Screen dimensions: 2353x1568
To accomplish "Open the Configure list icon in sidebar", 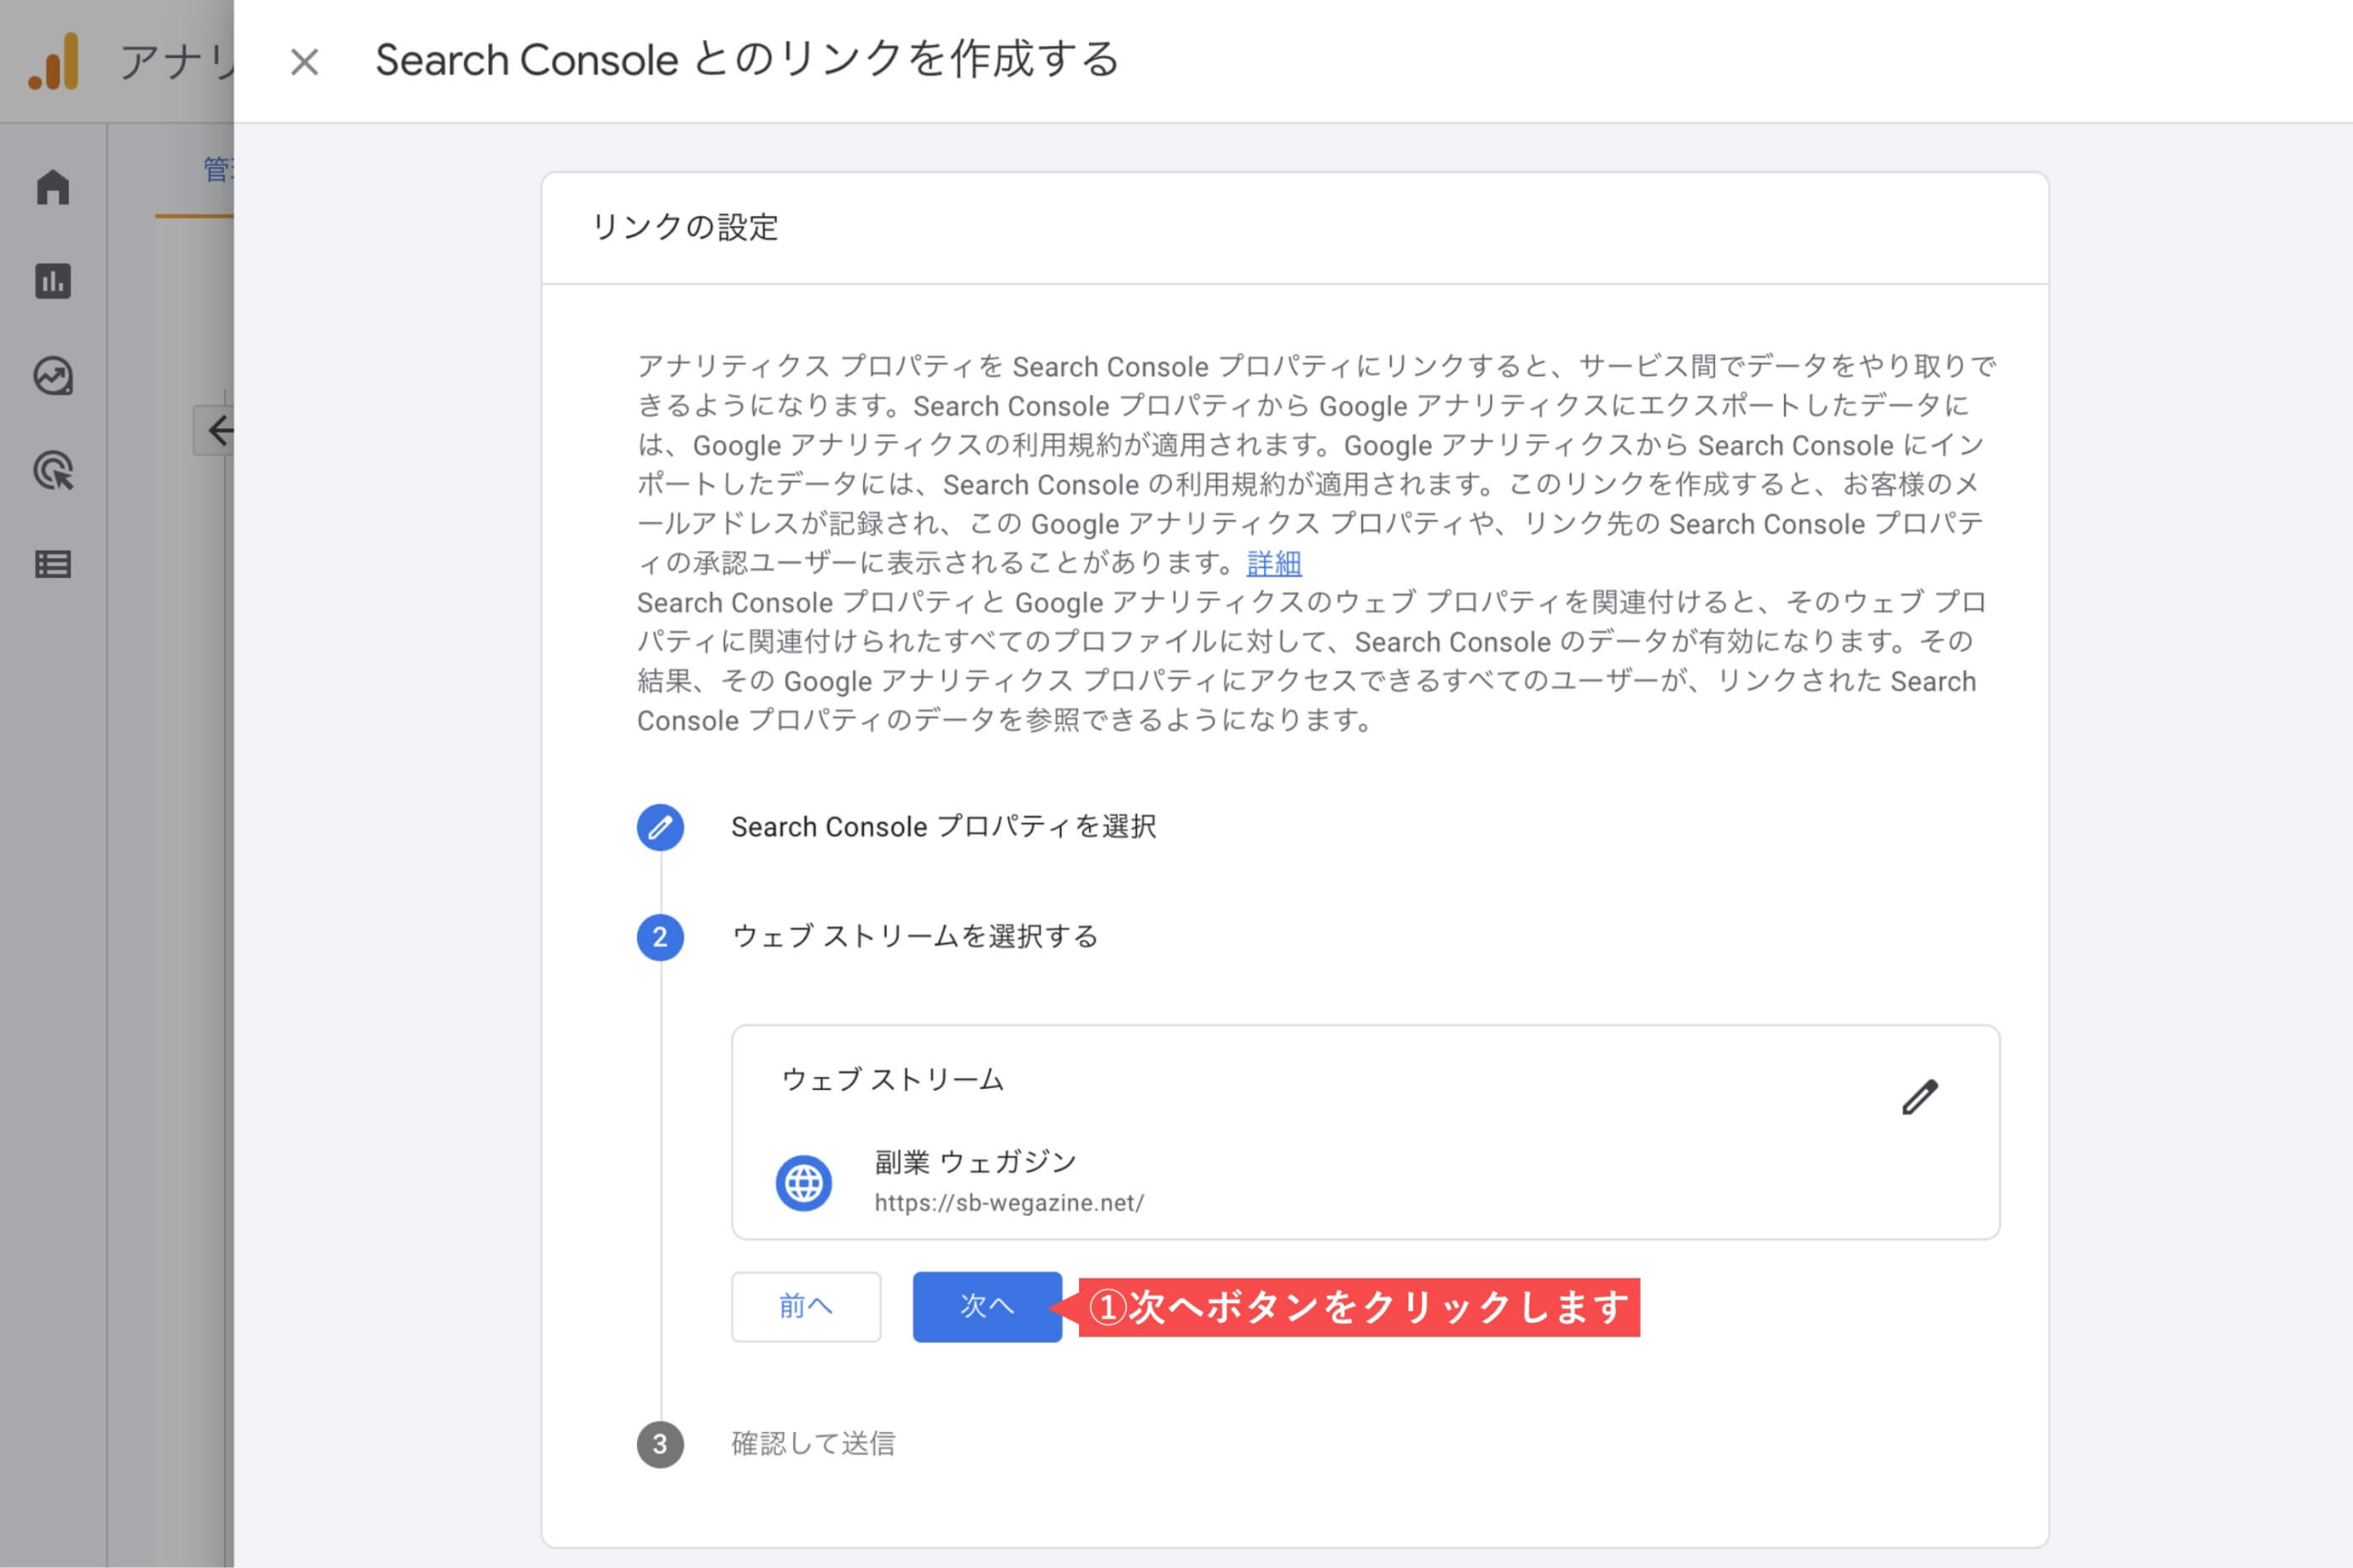I will pyautogui.click(x=53, y=564).
